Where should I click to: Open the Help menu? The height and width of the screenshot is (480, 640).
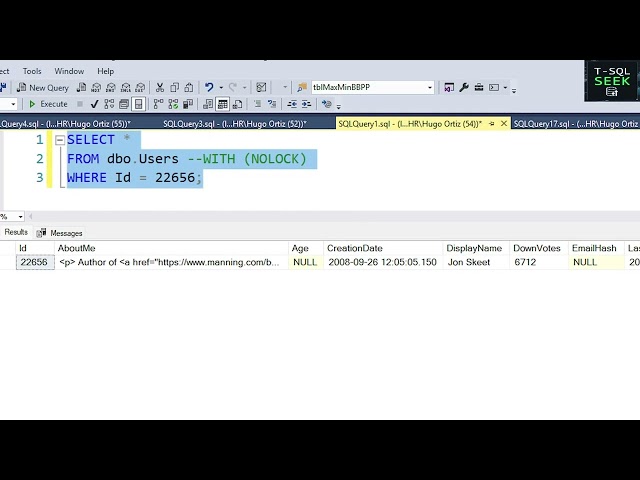[x=105, y=71]
